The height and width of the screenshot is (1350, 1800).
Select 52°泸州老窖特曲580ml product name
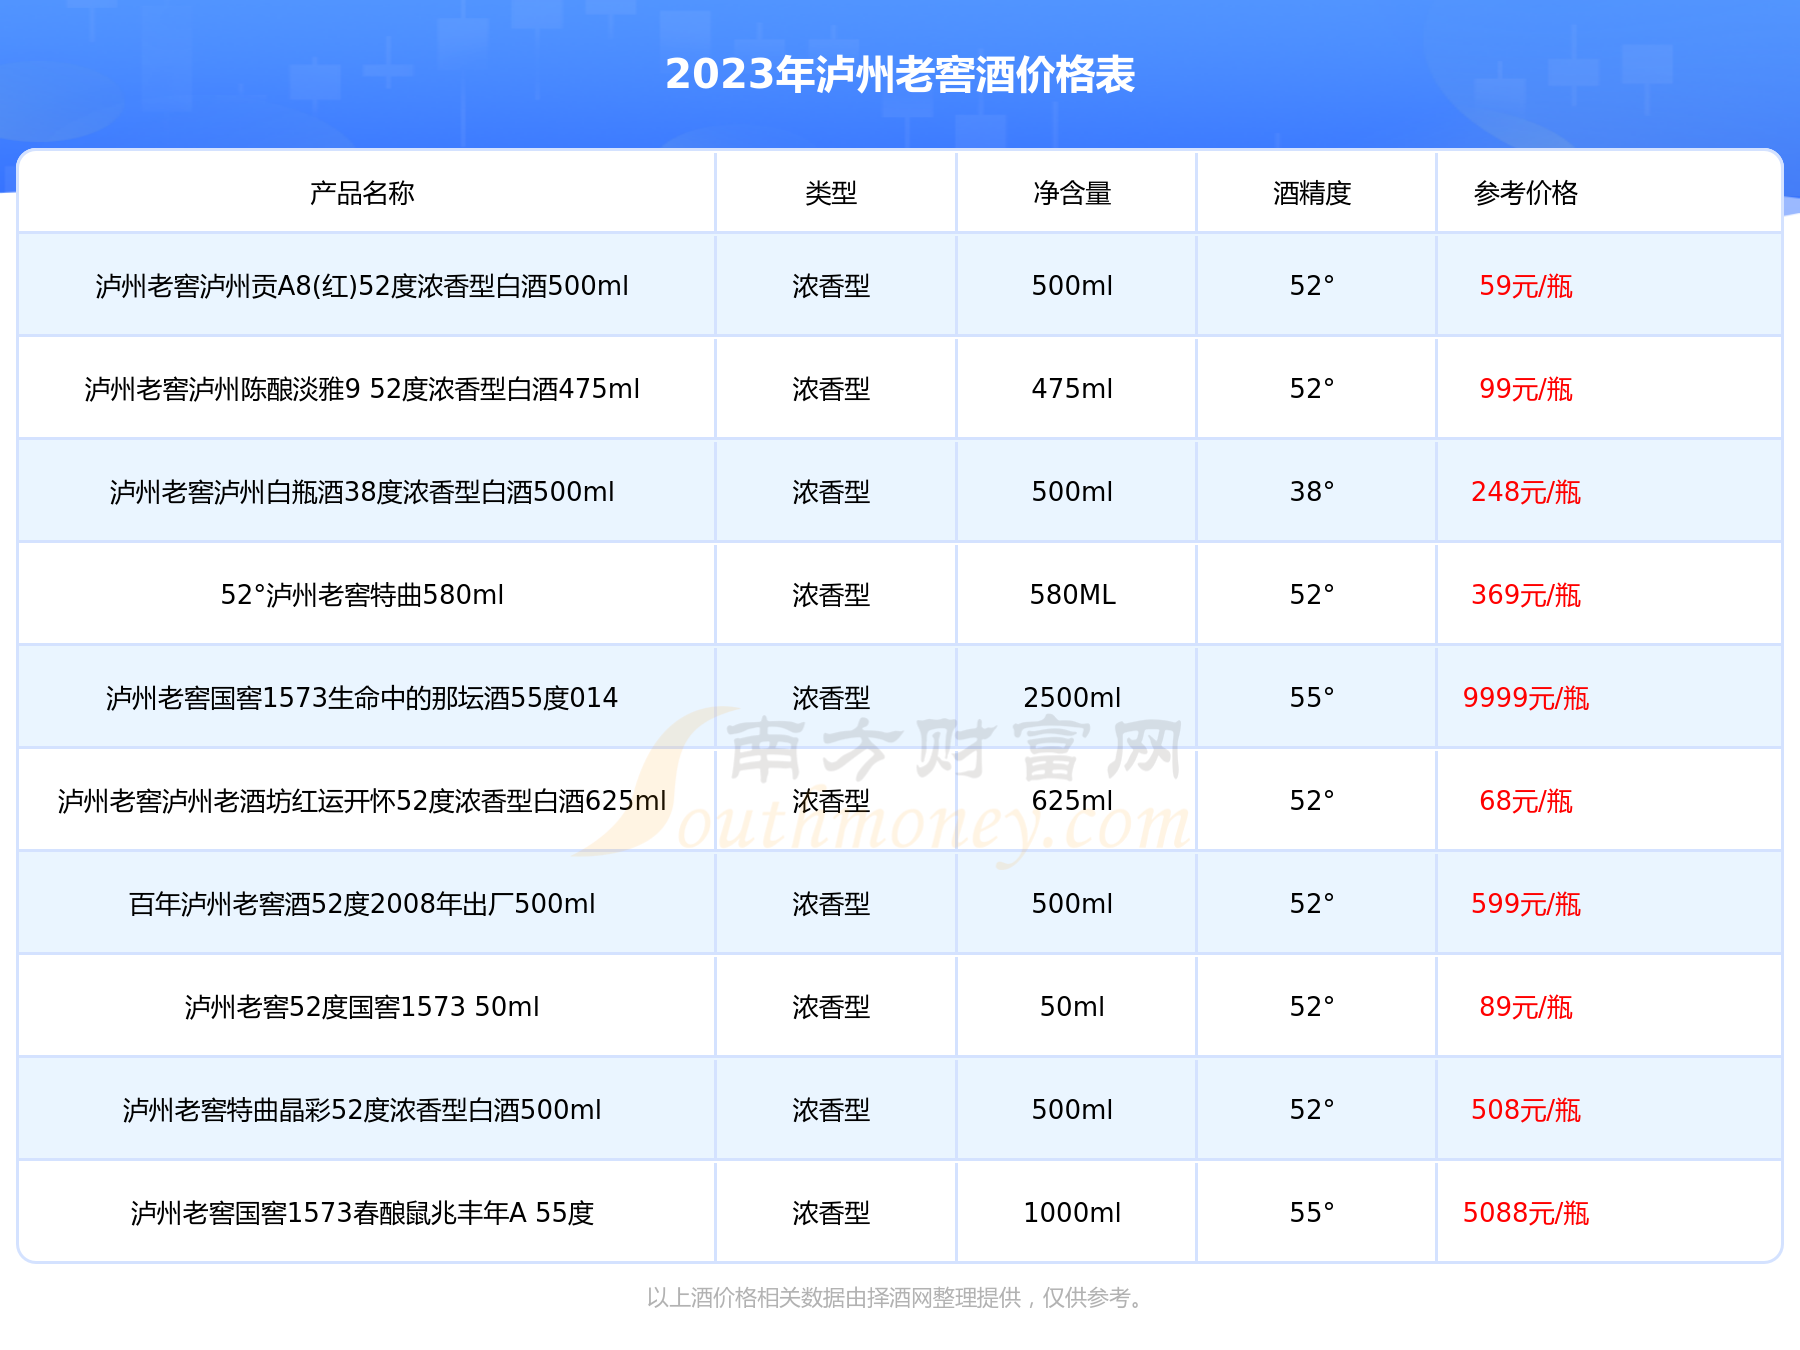click(362, 595)
